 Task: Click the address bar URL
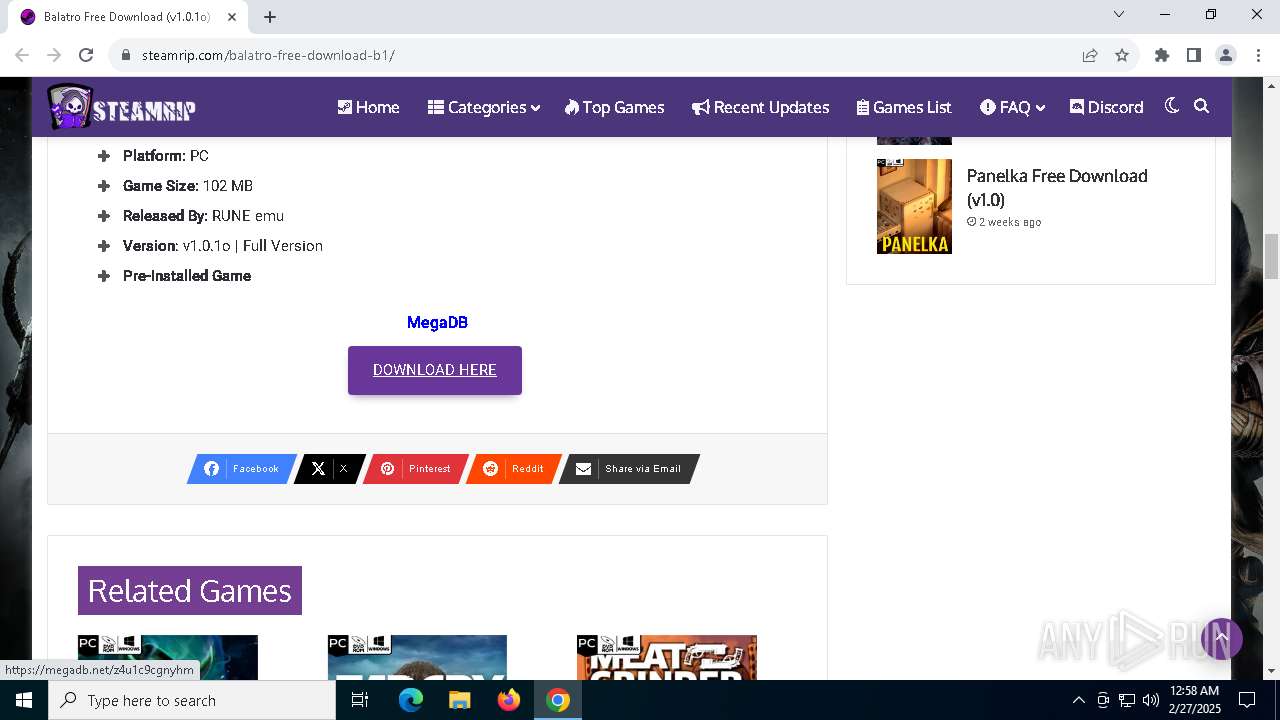pyautogui.click(x=268, y=55)
